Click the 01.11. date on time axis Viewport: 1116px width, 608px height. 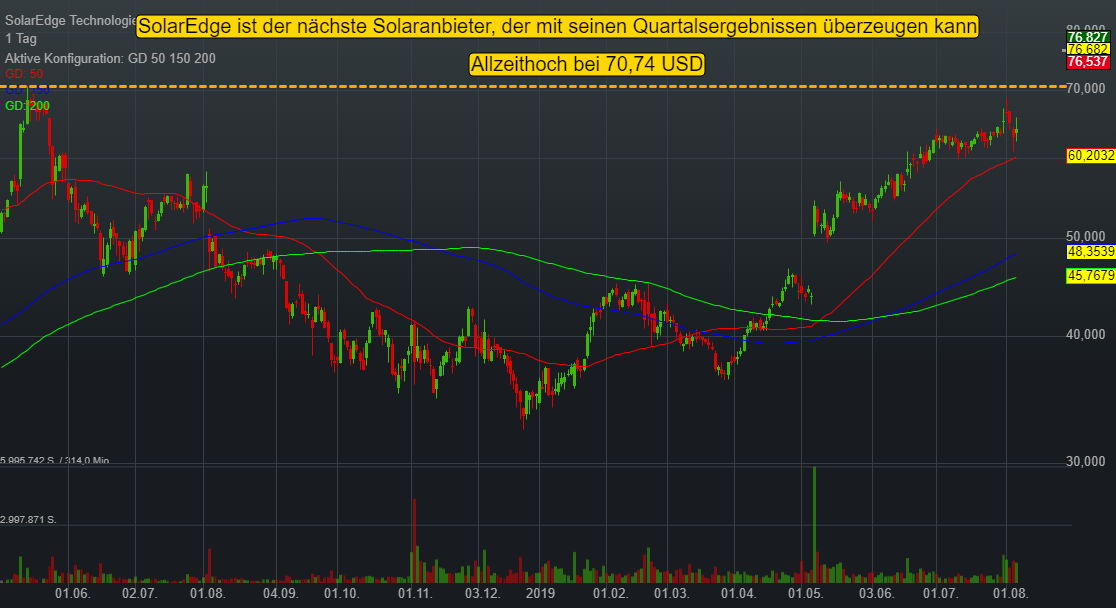coord(415,593)
